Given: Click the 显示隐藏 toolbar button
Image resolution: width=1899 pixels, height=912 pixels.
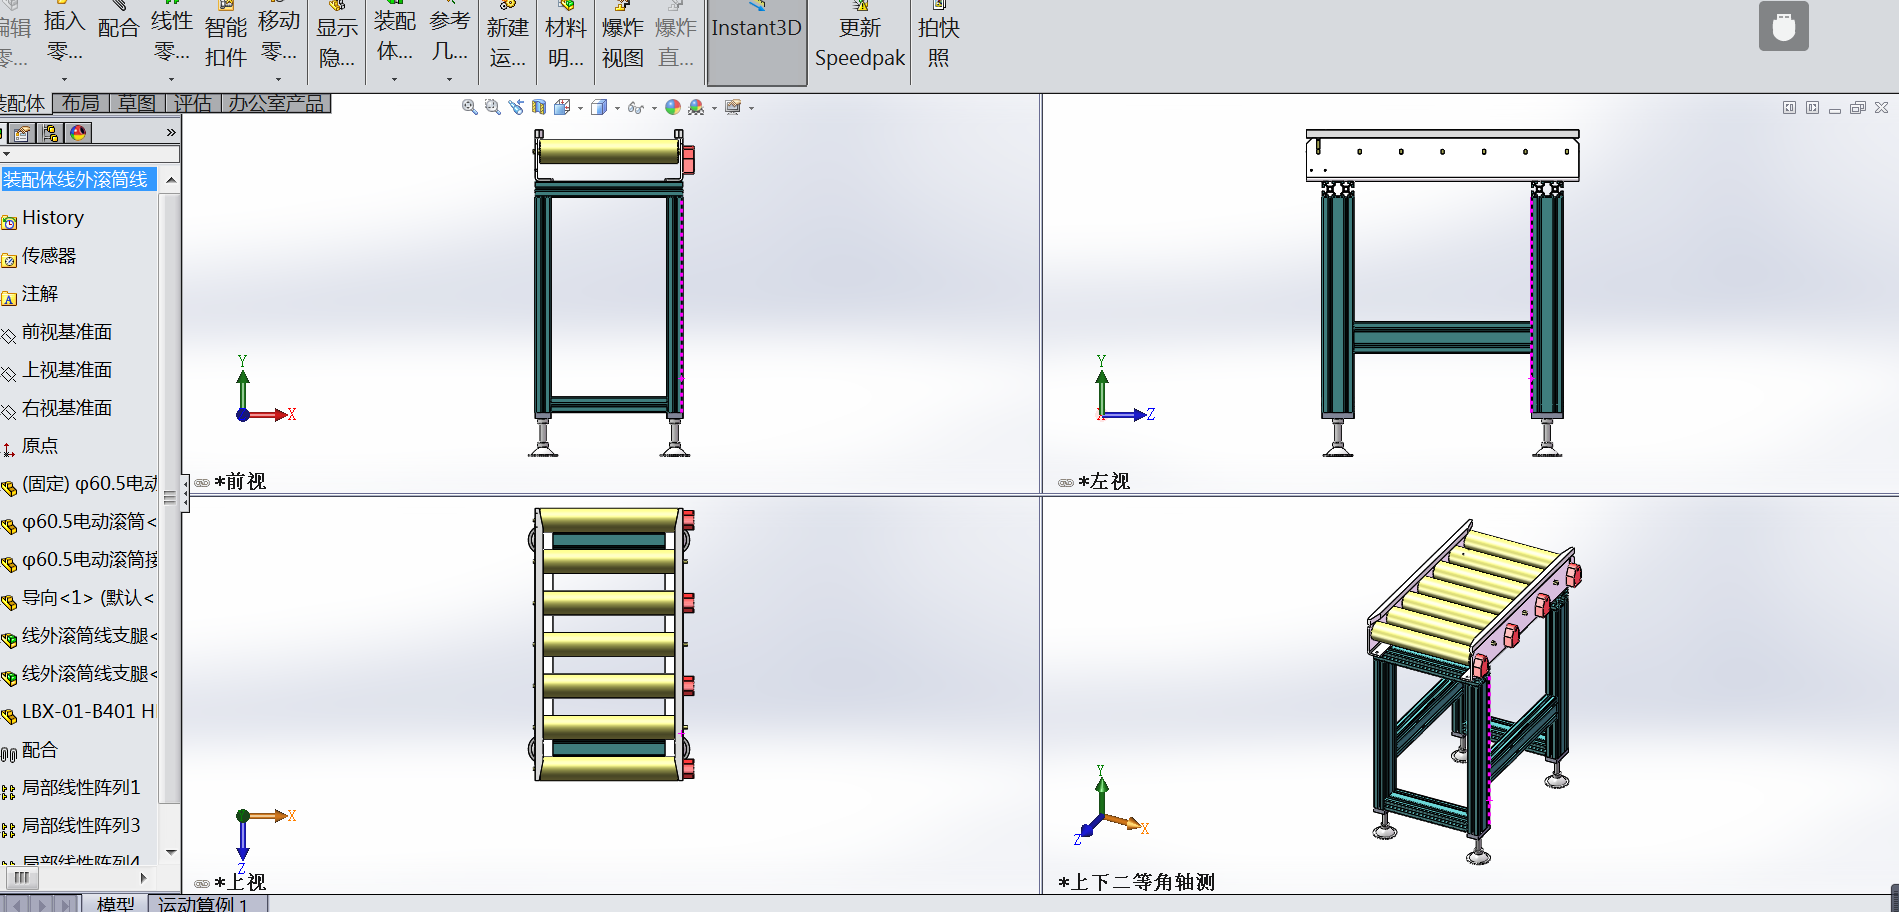Looking at the screenshot, I should click(x=337, y=40).
